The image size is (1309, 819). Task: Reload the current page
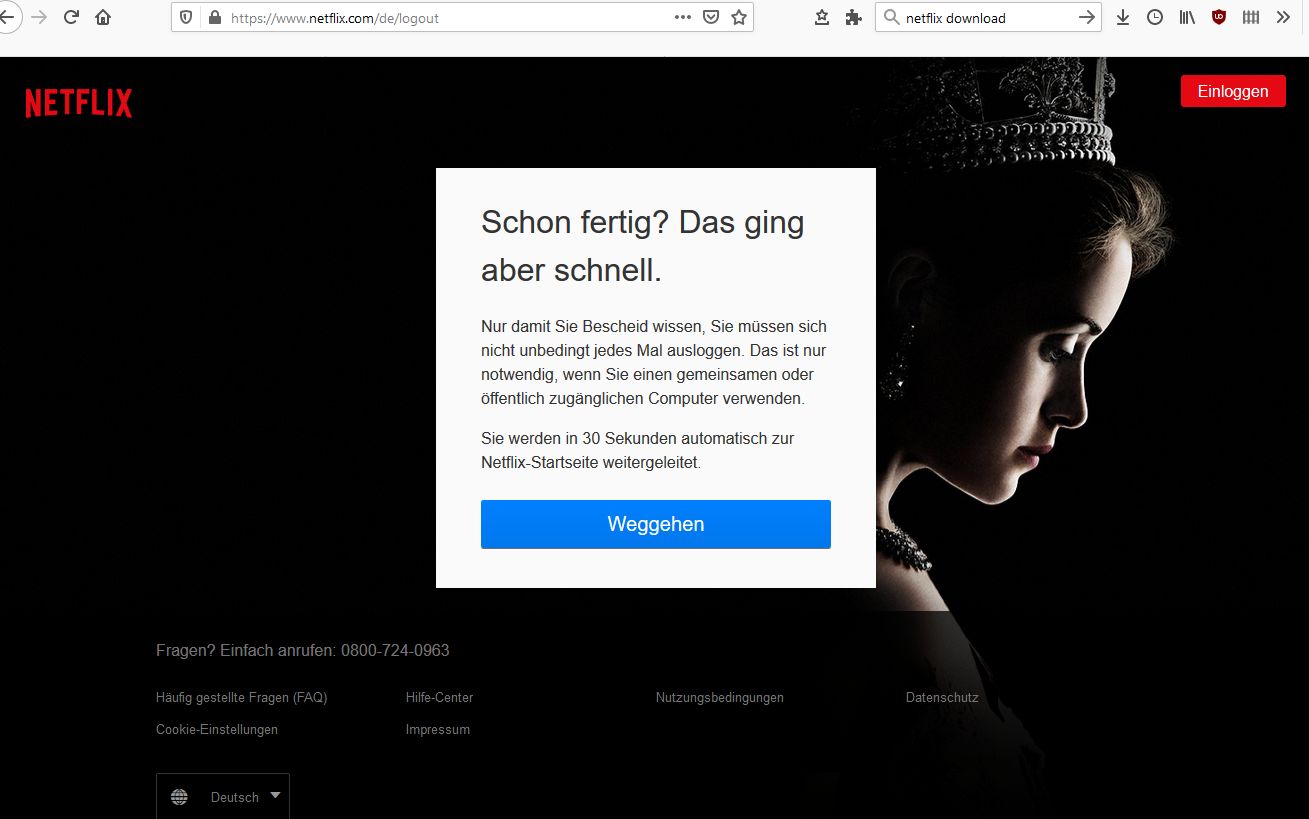[x=71, y=17]
